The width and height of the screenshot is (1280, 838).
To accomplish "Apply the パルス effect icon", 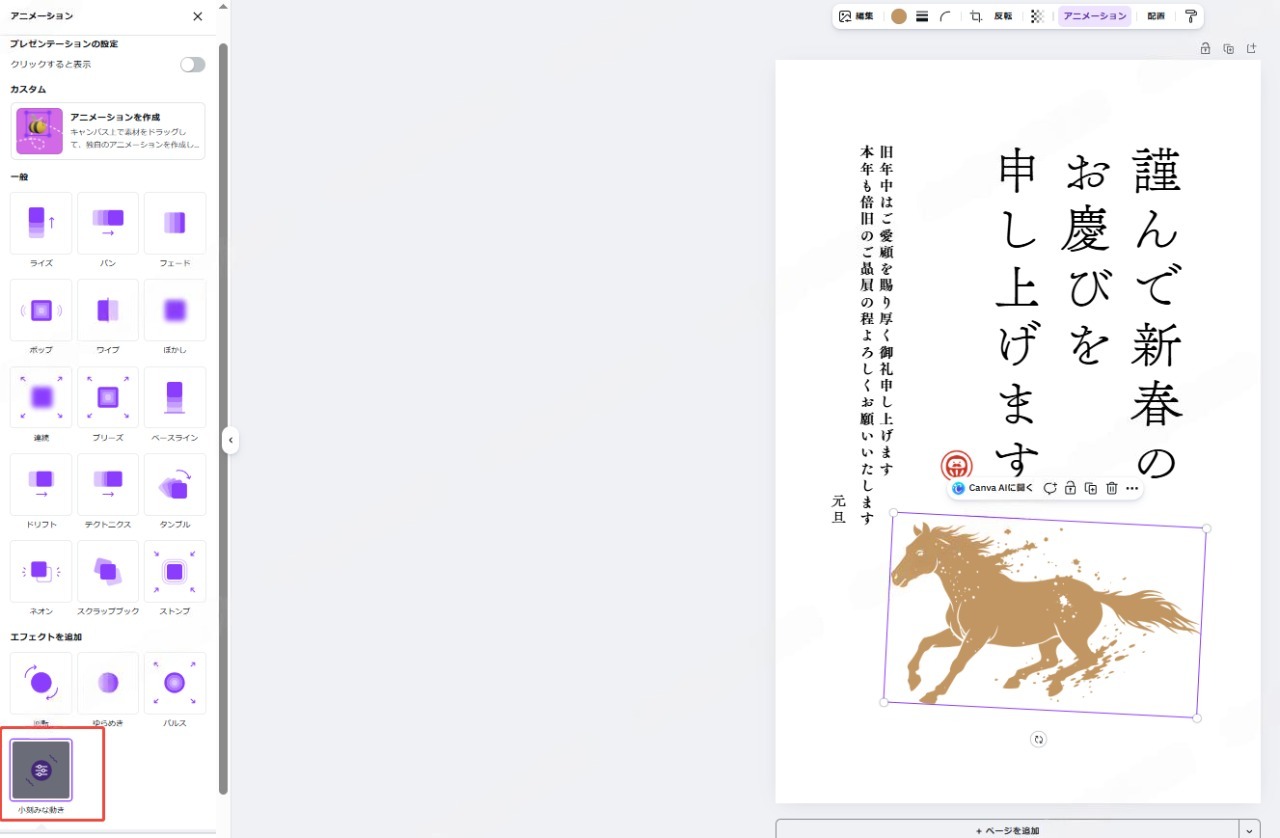I will click(174, 684).
